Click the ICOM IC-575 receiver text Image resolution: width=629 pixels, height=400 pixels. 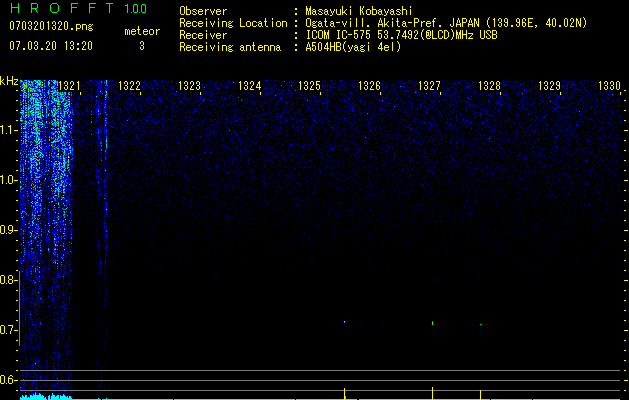[x=401, y=35]
